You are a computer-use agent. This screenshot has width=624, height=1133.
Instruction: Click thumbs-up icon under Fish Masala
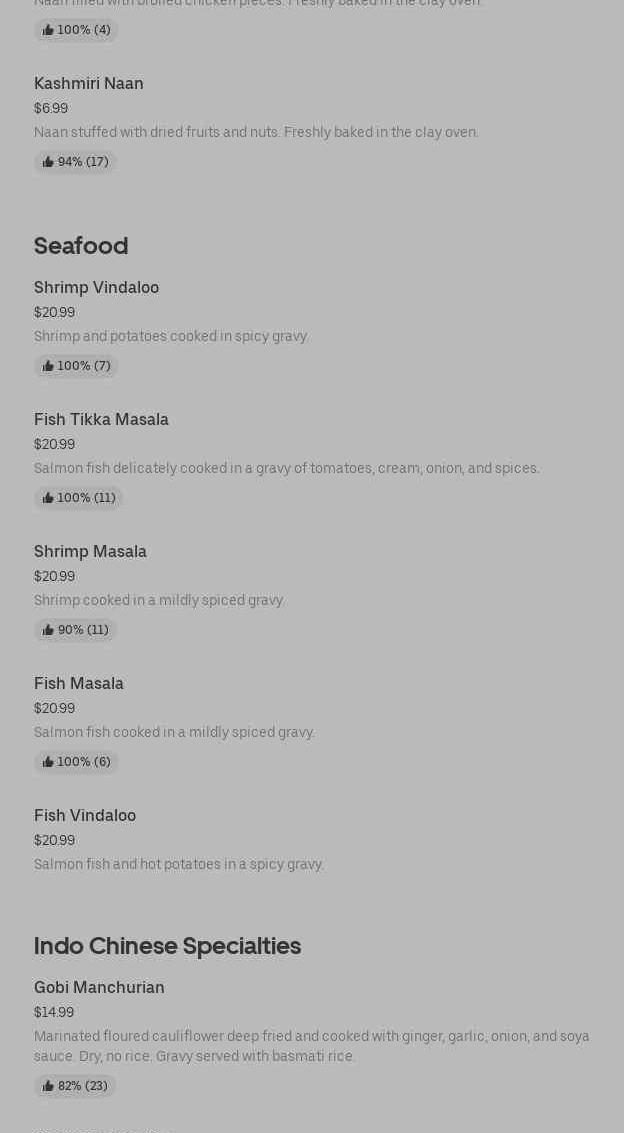coord(48,762)
